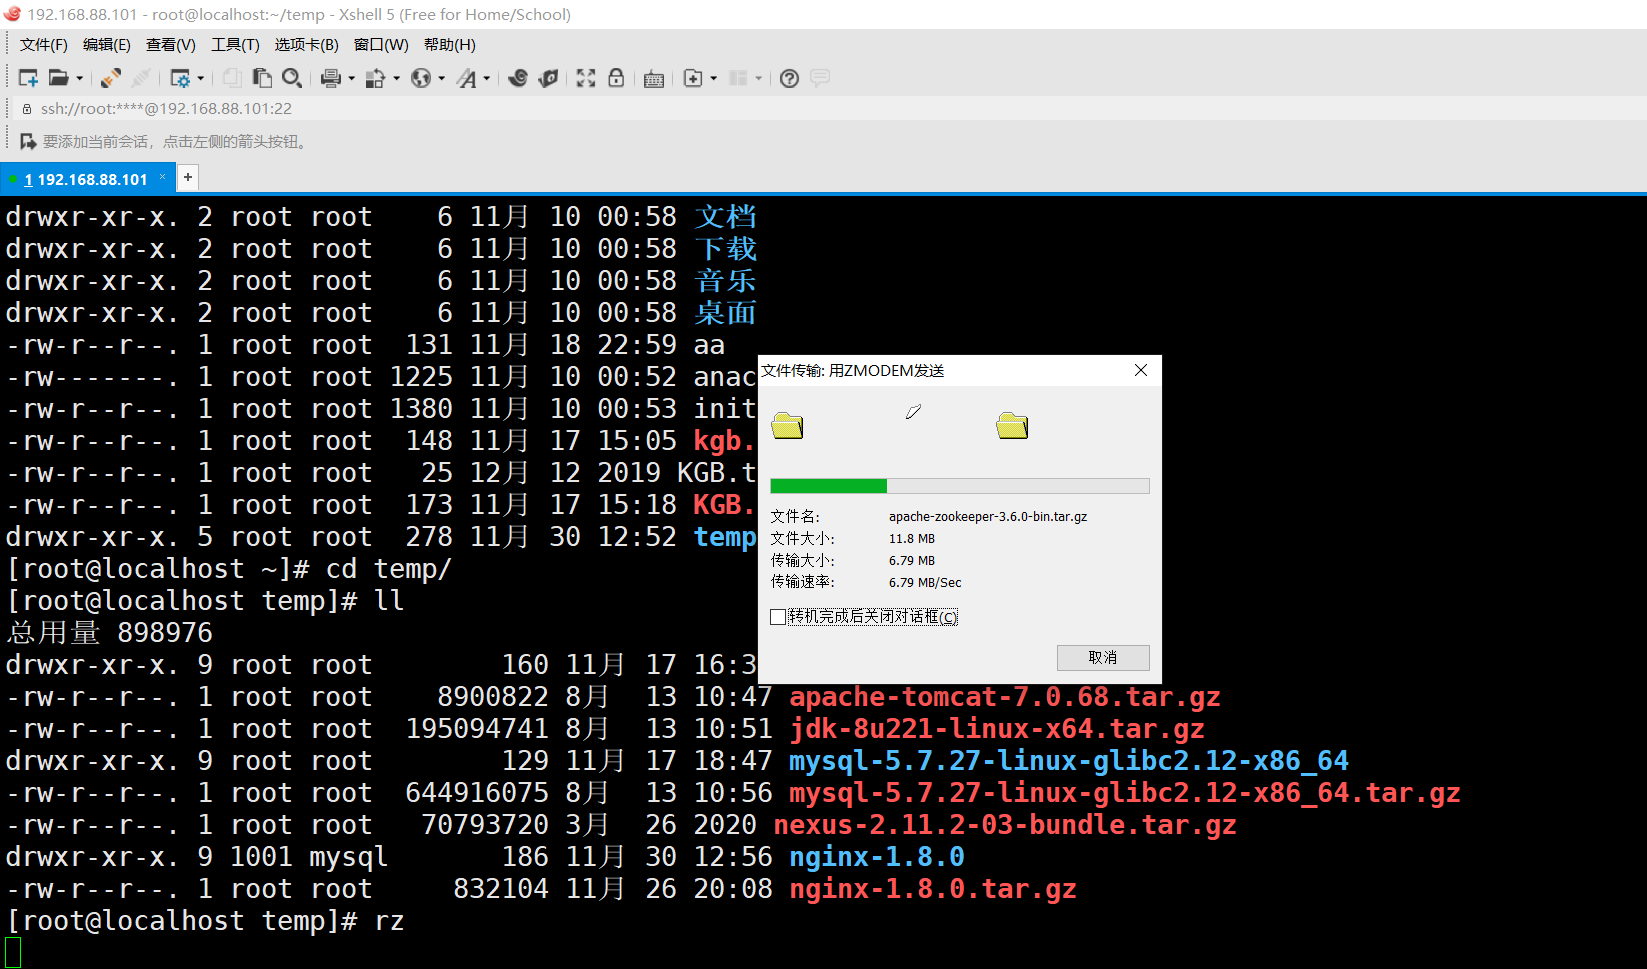Click the destination folder icon in dialog
Image resolution: width=1647 pixels, height=969 pixels.
tap(1012, 426)
